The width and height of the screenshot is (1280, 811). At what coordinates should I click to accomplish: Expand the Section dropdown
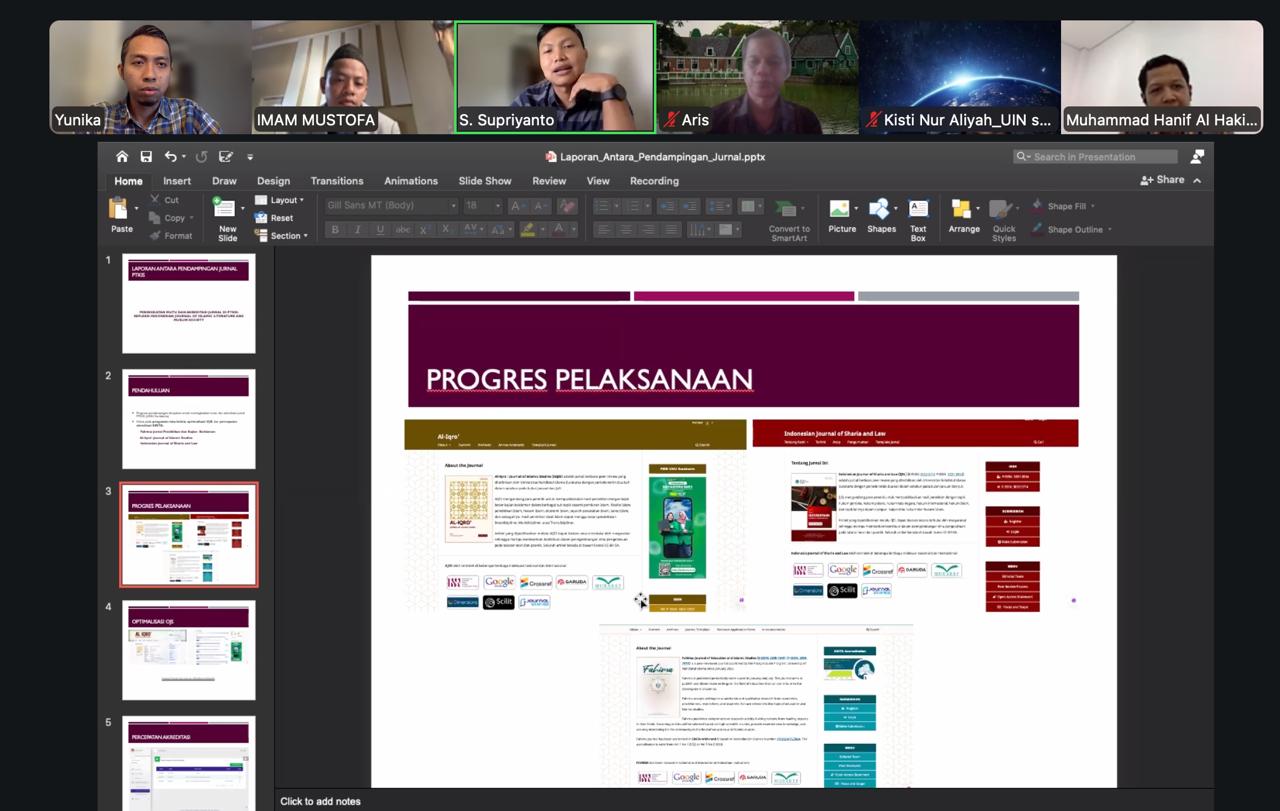pos(284,236)
